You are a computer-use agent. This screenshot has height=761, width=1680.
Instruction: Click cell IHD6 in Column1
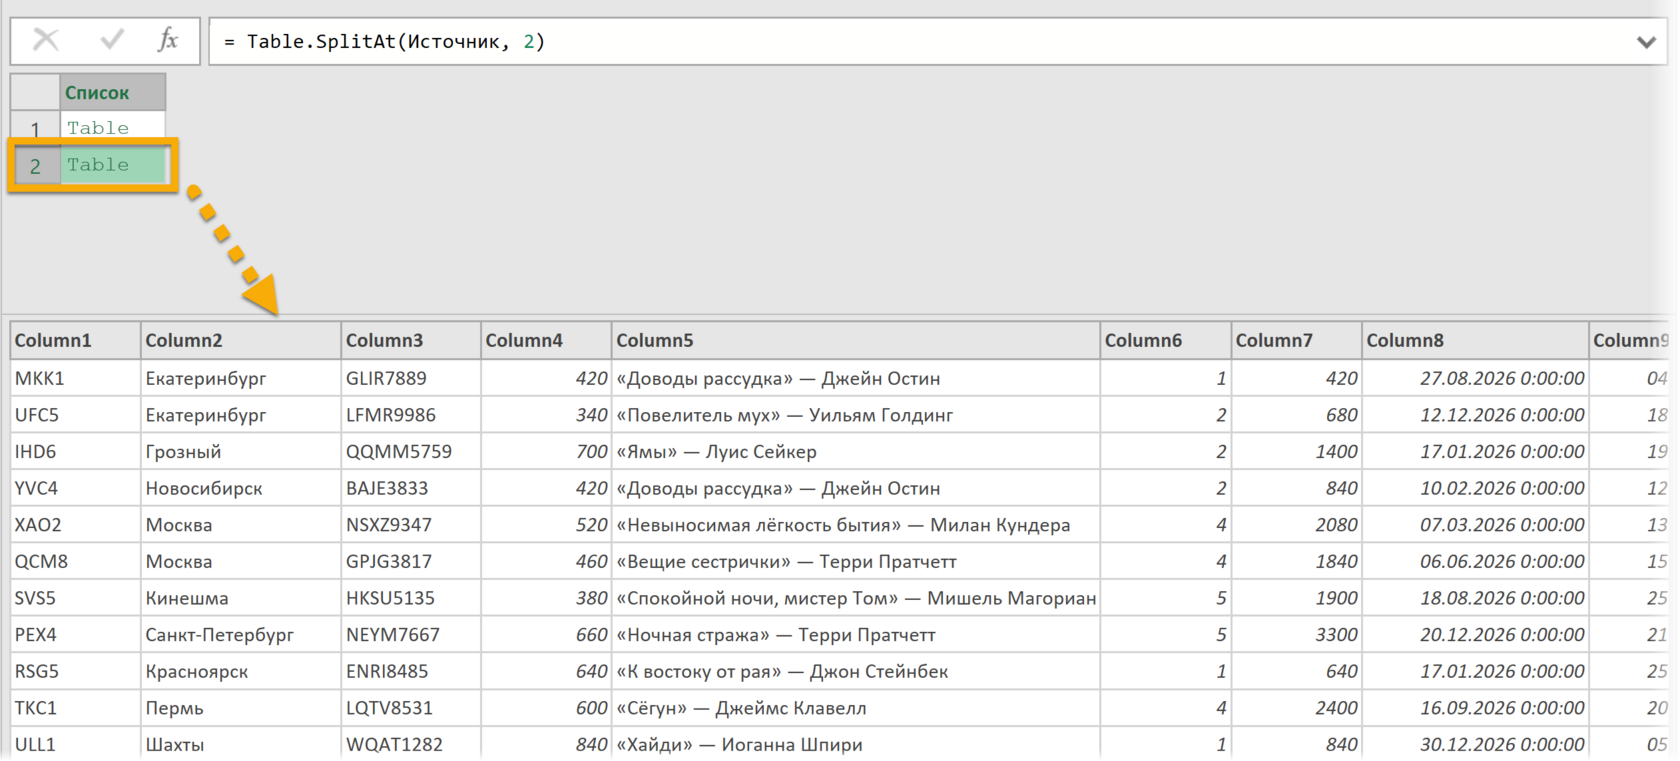point(75,452)
